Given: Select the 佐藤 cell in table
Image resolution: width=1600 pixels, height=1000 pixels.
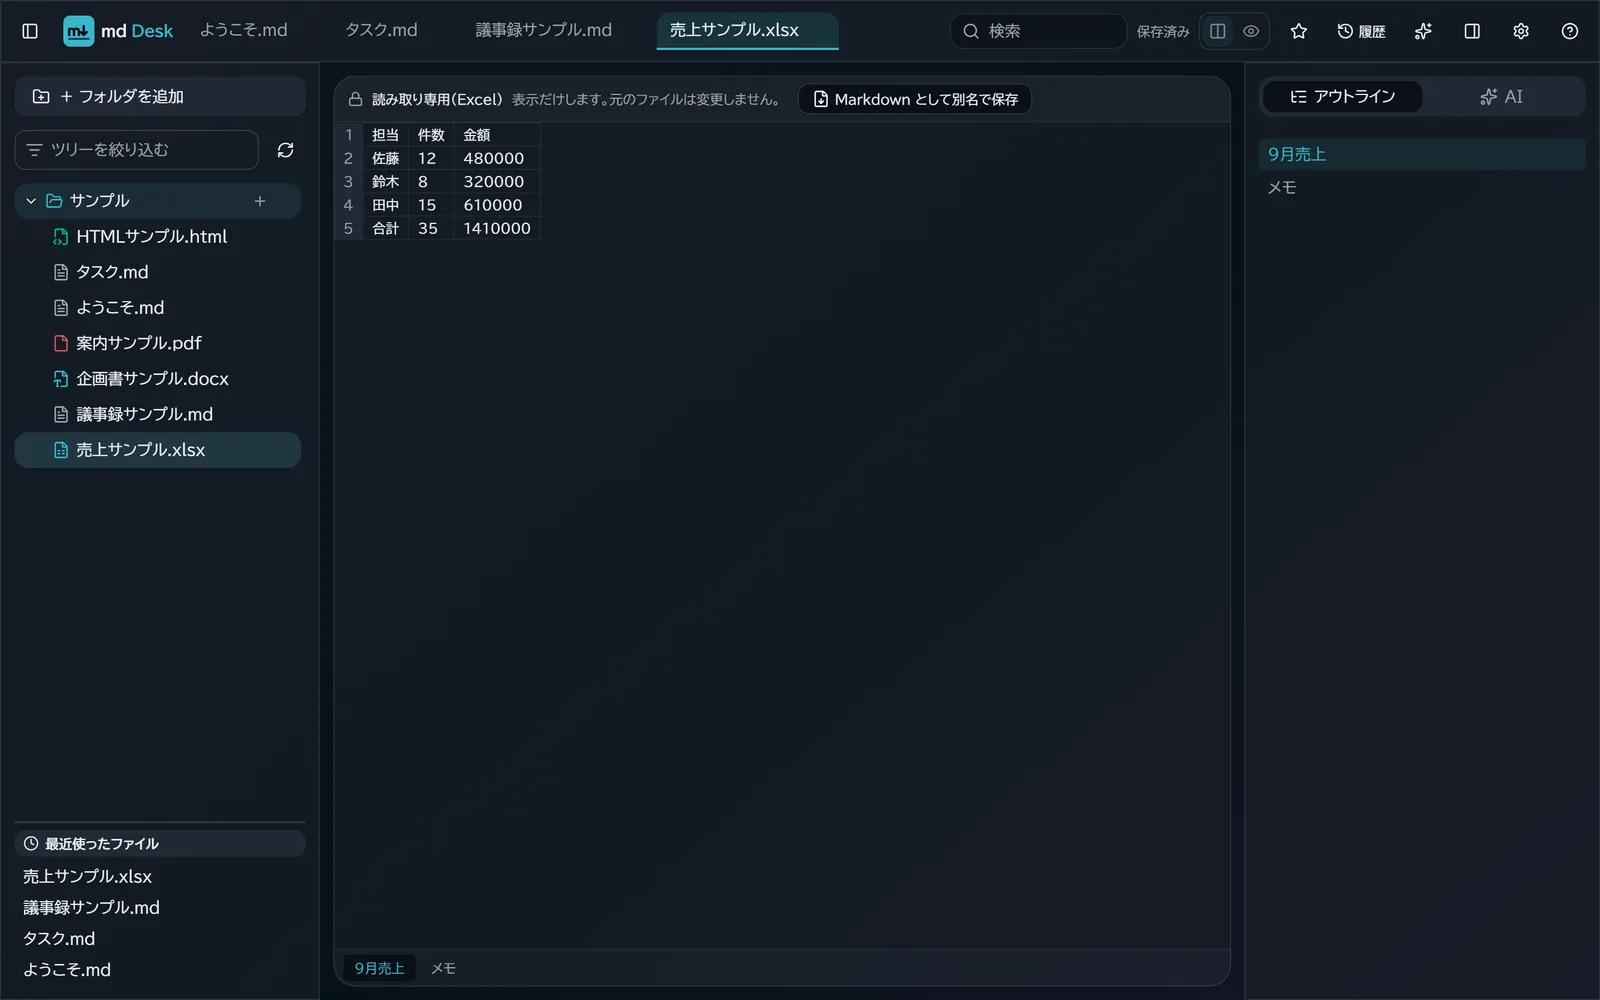Looking at the screenshot, I should [x=385, y=158].
